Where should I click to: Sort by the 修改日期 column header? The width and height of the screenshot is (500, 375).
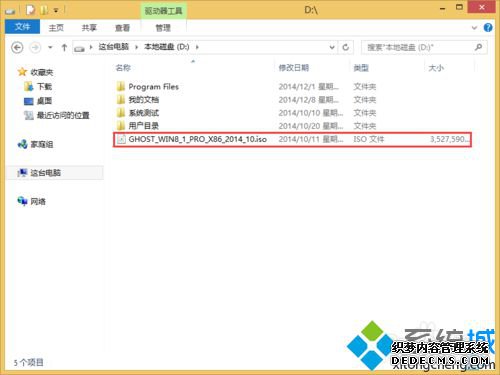294,68
